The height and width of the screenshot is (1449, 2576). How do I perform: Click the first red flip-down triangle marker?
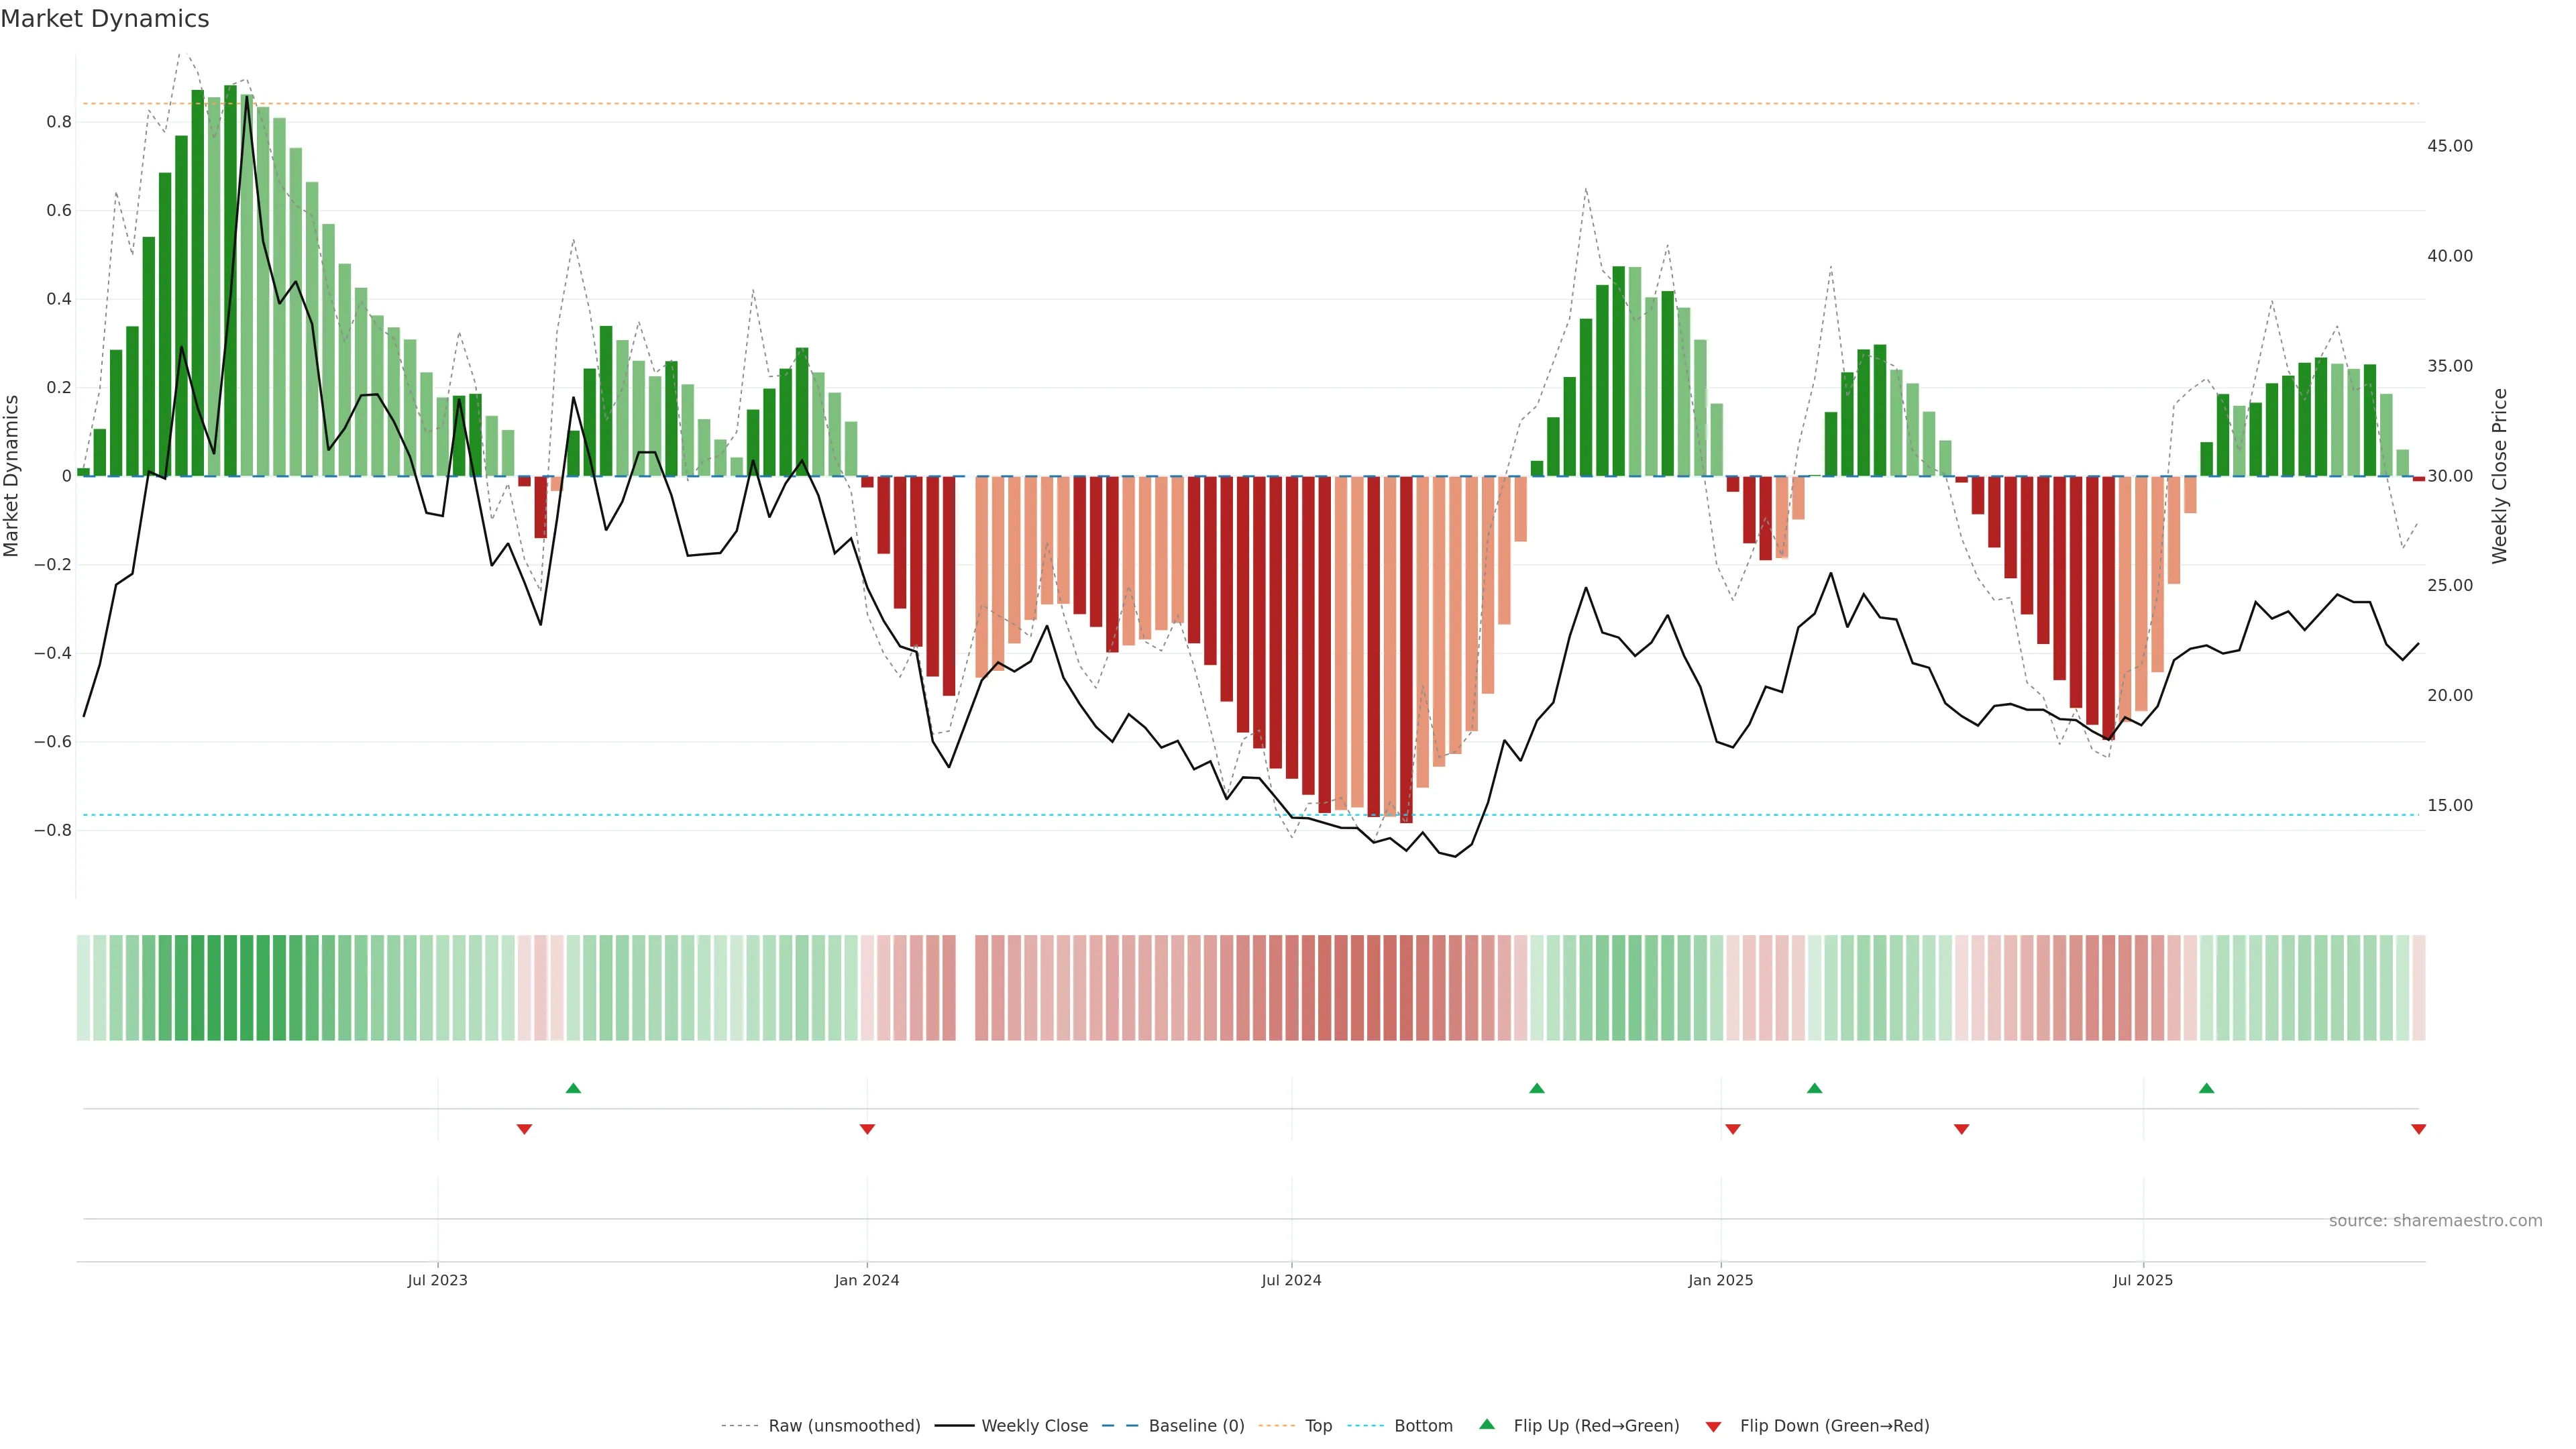pos(524,1129)
